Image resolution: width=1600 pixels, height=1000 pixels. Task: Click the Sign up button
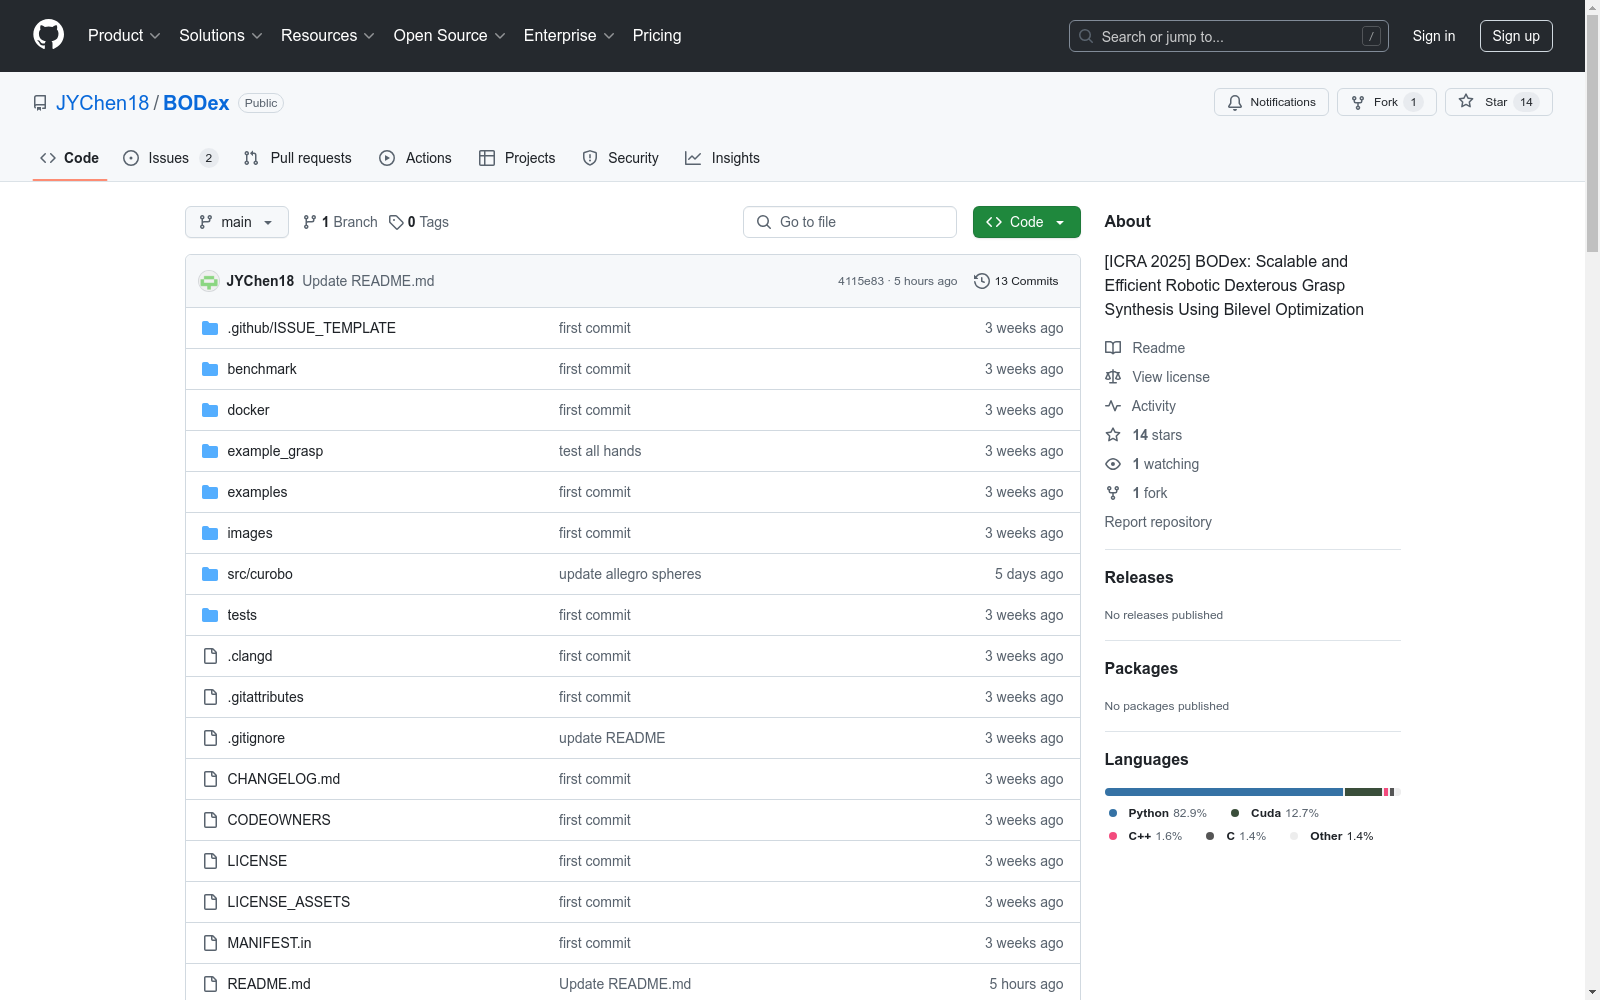click(1515, 36)
